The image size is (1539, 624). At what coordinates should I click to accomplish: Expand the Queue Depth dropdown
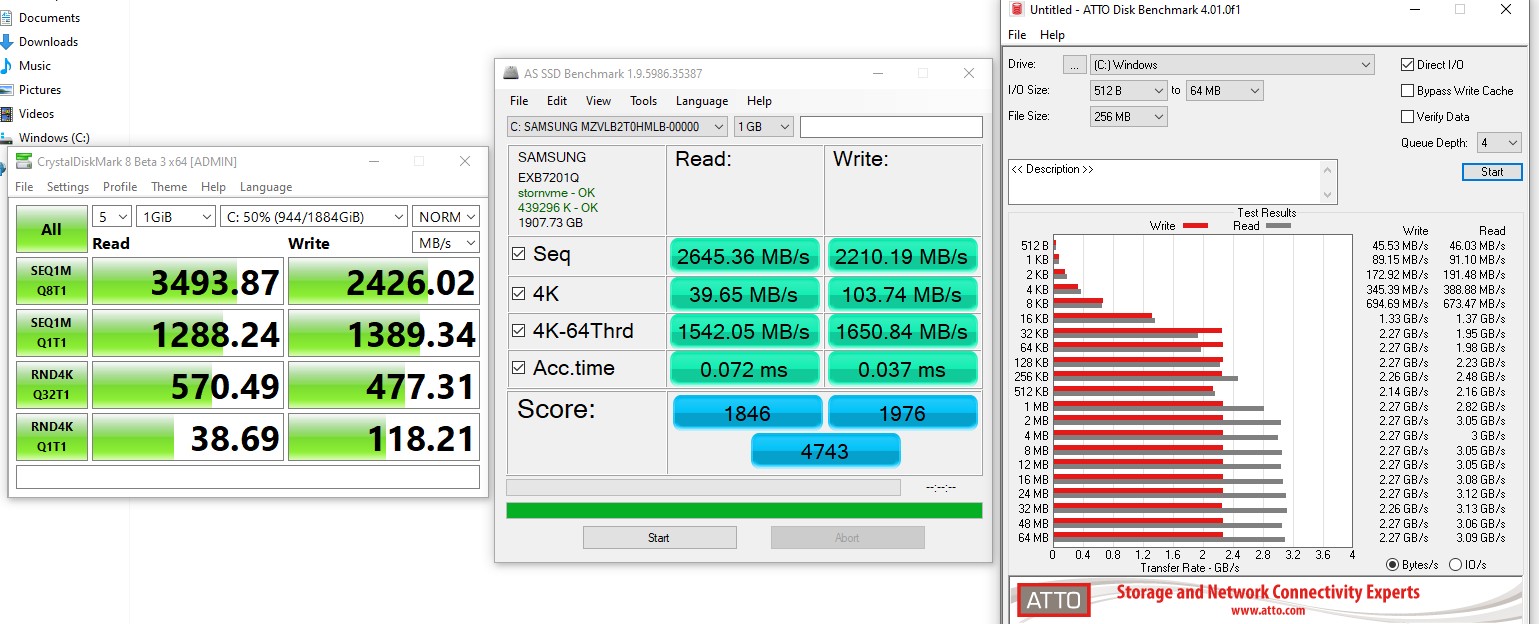tap(1498, 143)
